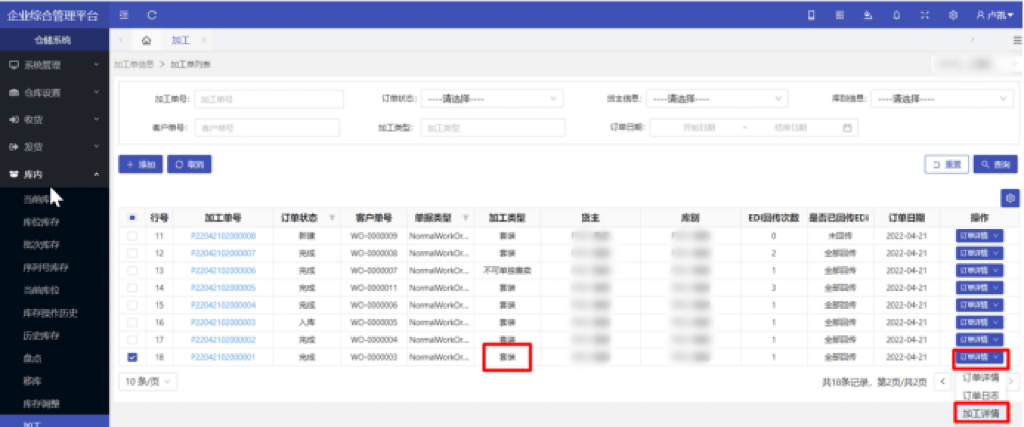The height and width of the screenshot is (427, 1024).
Task: Open the home tab icon
Action: pyautogui.click(x=147, y=40)
